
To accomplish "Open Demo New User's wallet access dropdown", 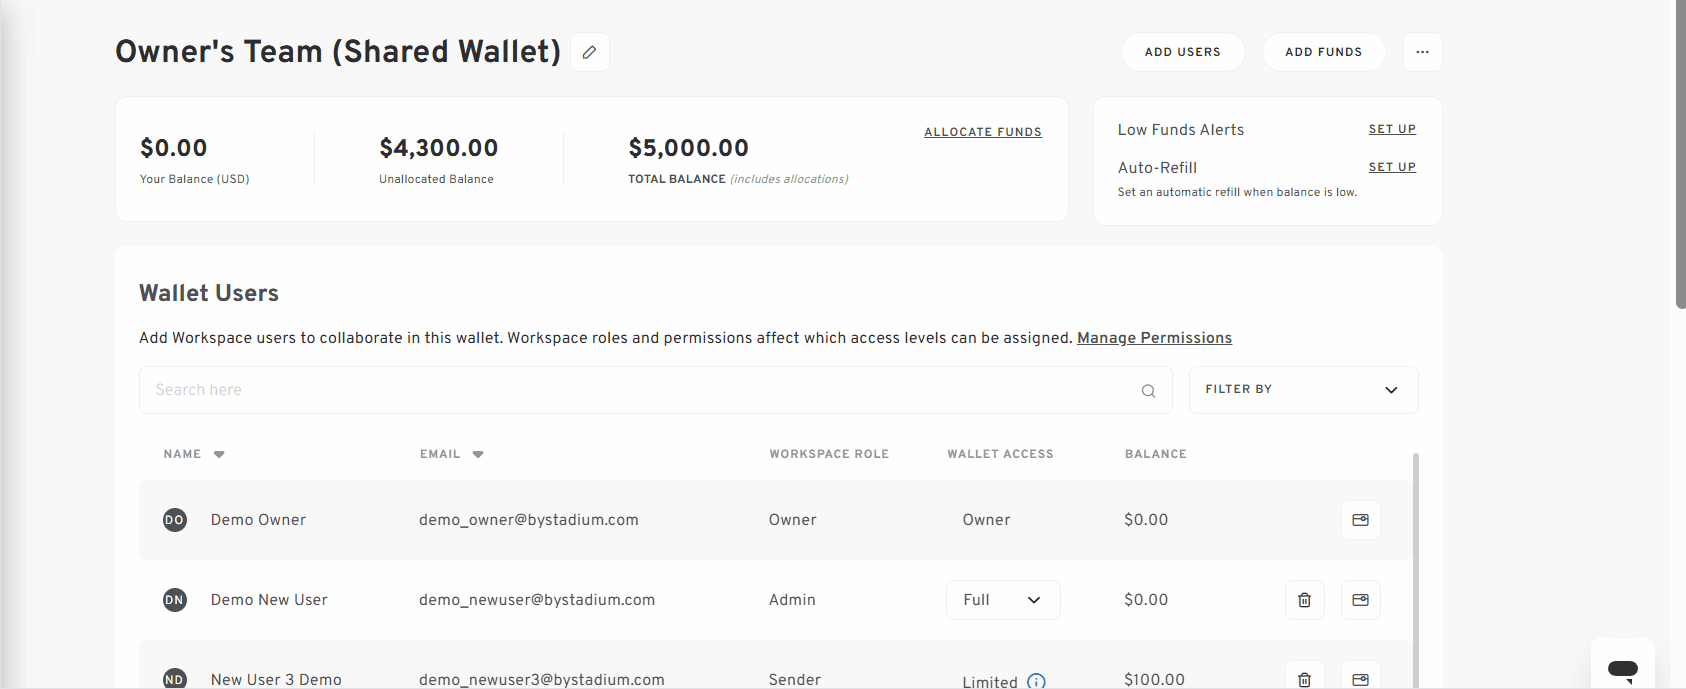I will (1003, 600).
